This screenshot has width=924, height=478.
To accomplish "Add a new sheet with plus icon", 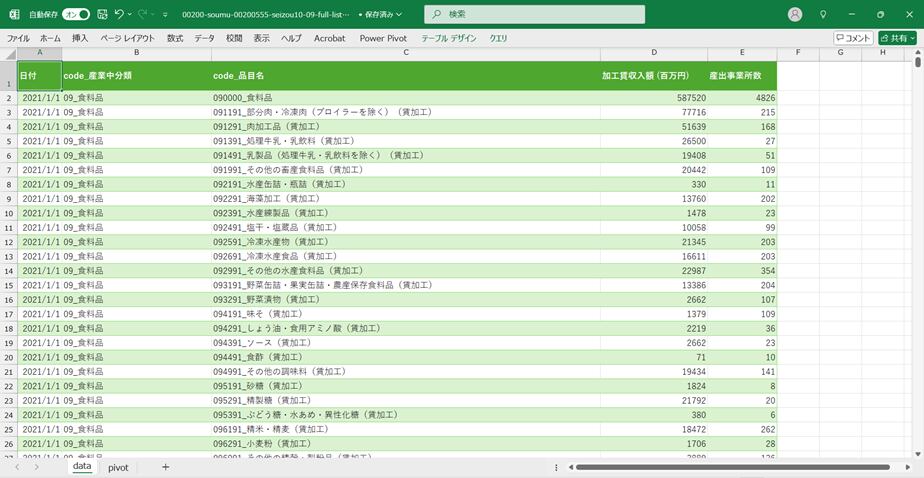I will point(166,467).
